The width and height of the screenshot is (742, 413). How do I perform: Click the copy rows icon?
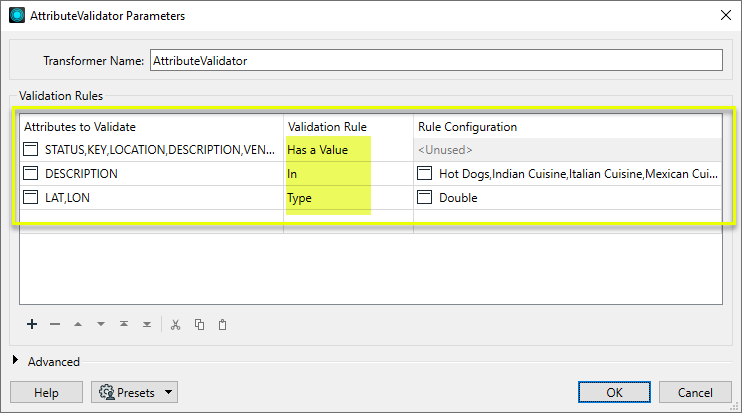[x=199, y=324]
